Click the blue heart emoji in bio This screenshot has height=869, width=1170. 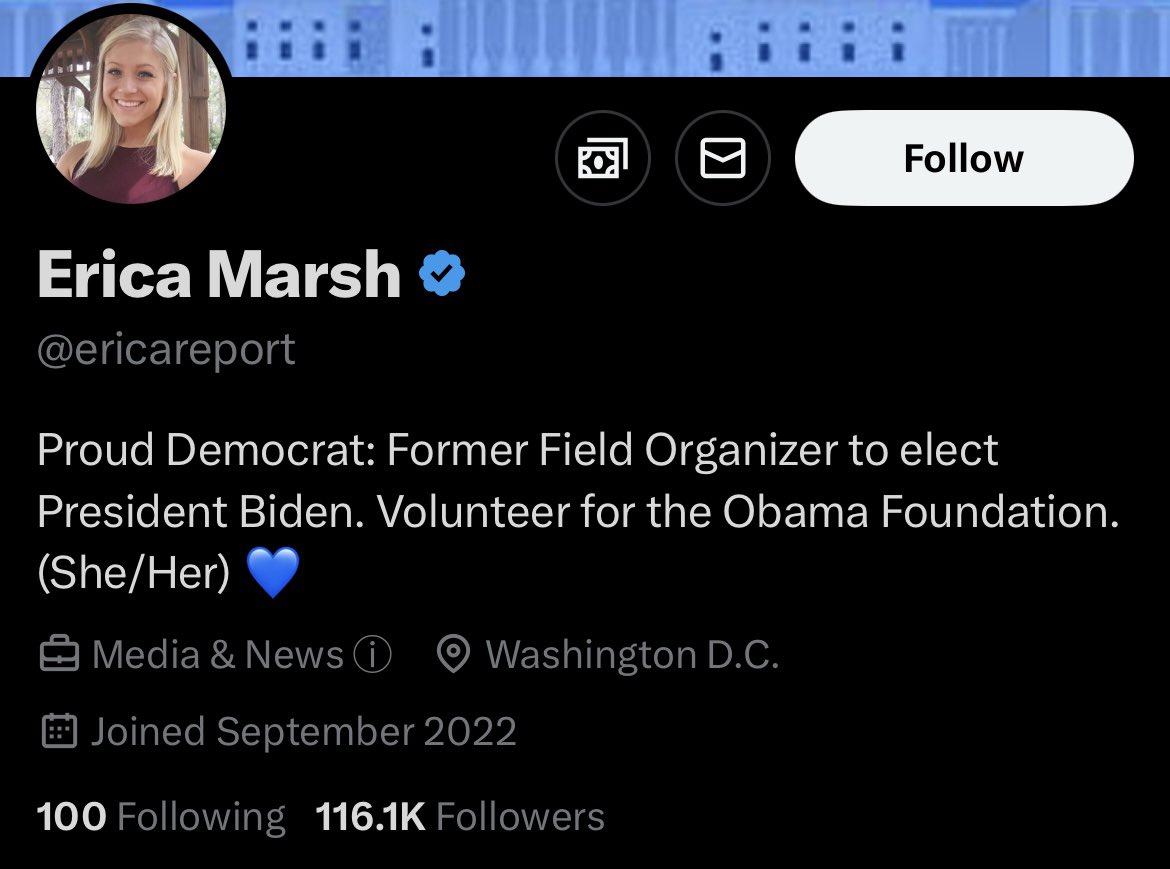(272, 572)
